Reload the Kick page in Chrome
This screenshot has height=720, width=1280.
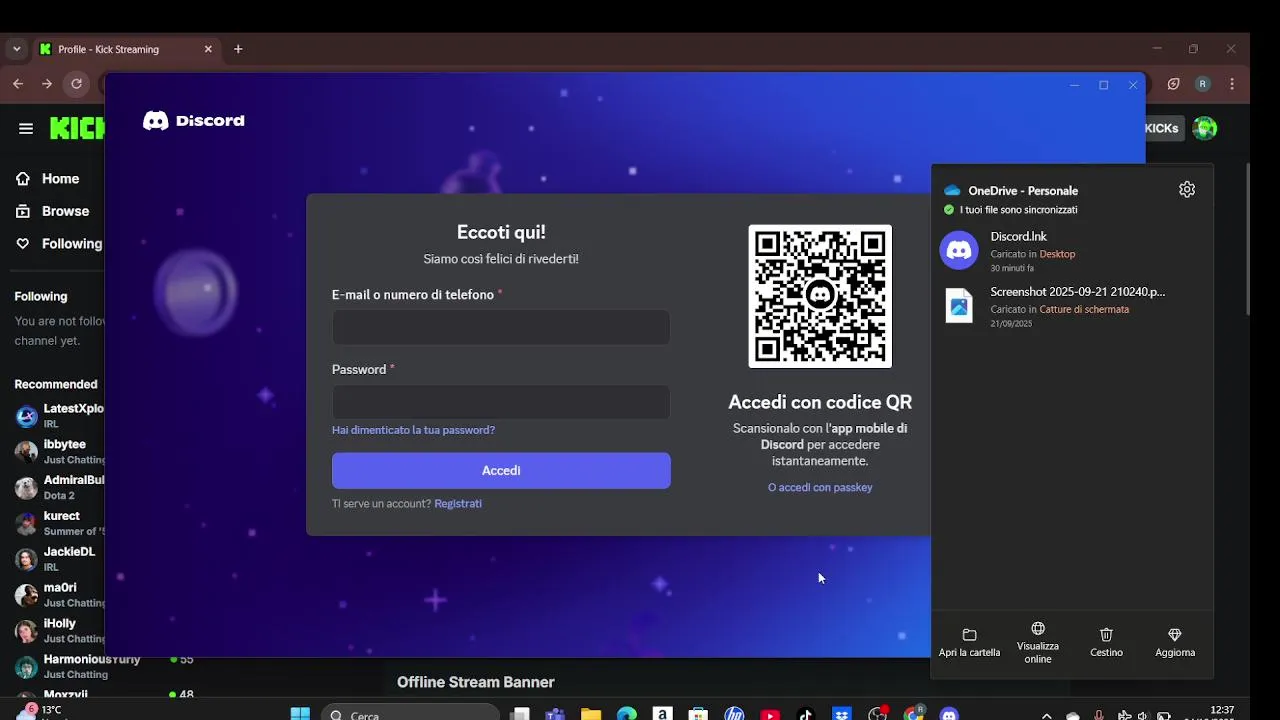coord(76,84)
